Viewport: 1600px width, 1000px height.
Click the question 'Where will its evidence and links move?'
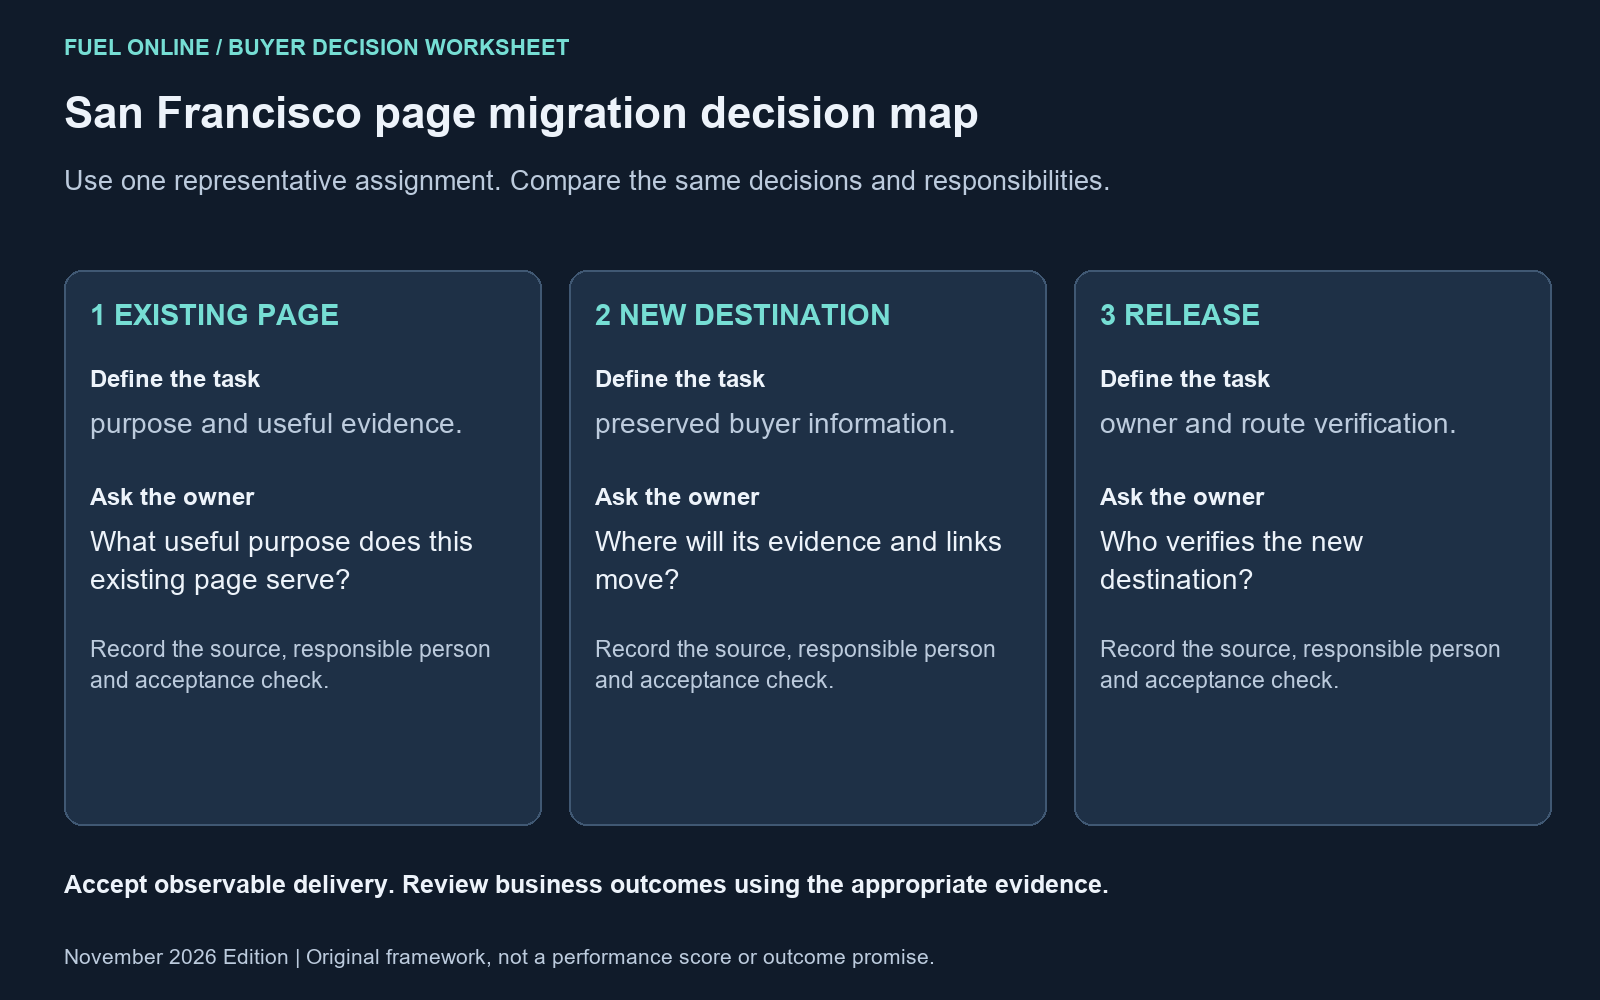(798, 561)
